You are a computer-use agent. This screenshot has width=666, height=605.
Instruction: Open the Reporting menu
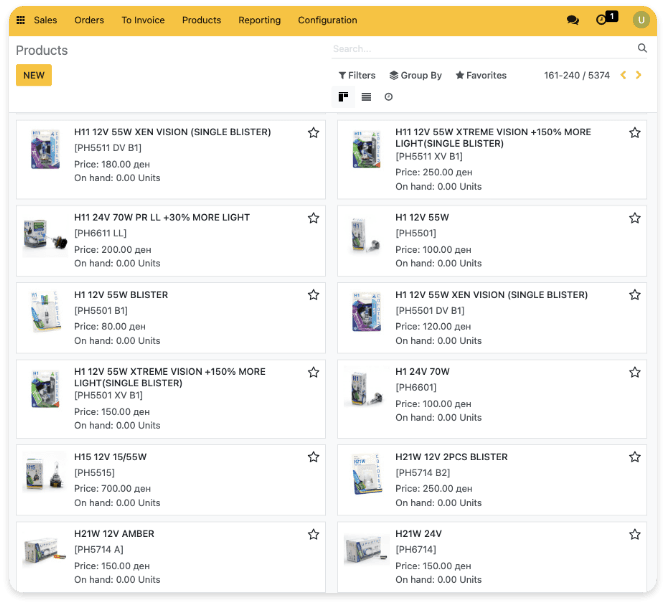(259, 20)
